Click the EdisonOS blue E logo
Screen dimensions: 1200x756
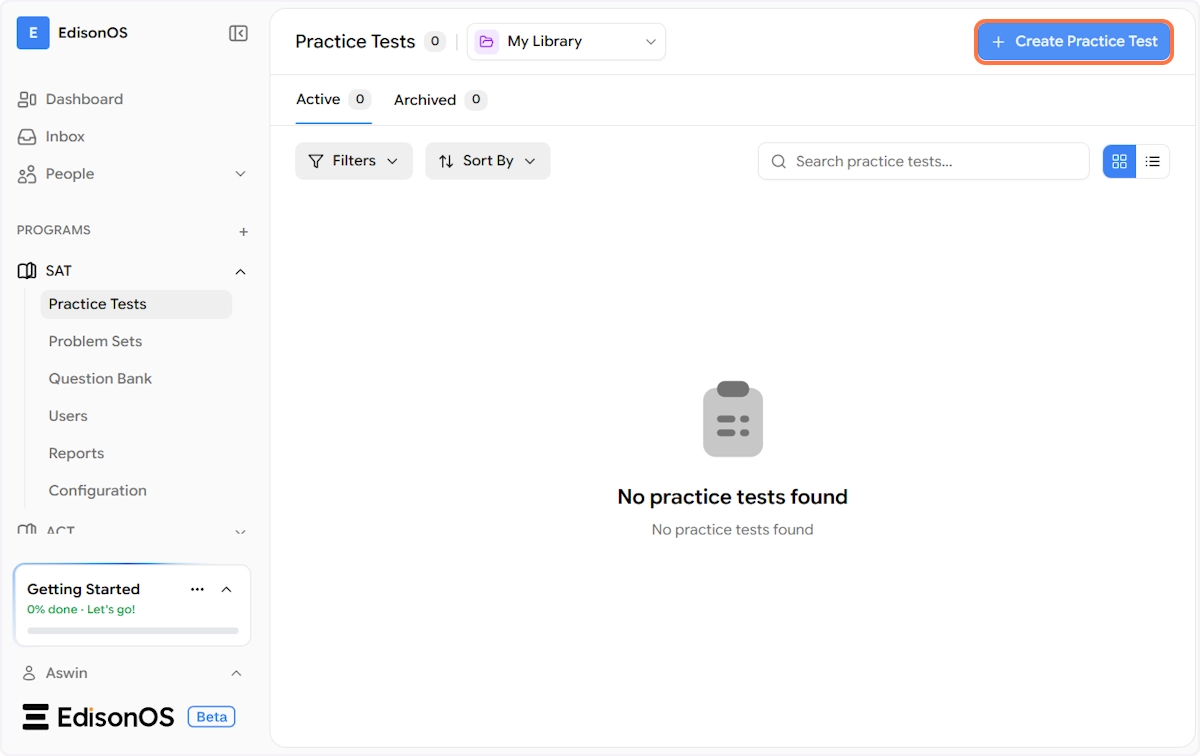coord(33,33)
